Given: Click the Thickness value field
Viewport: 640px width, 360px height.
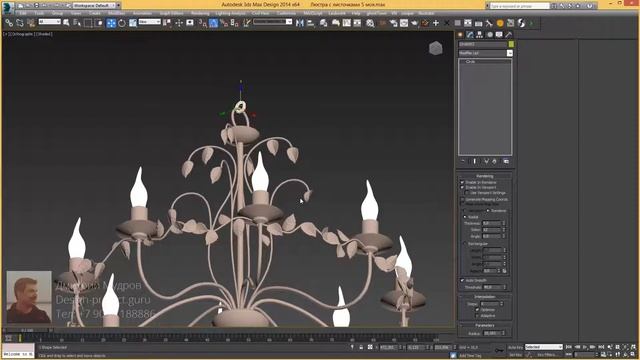Looking at the screenshot, I should 491,224.
